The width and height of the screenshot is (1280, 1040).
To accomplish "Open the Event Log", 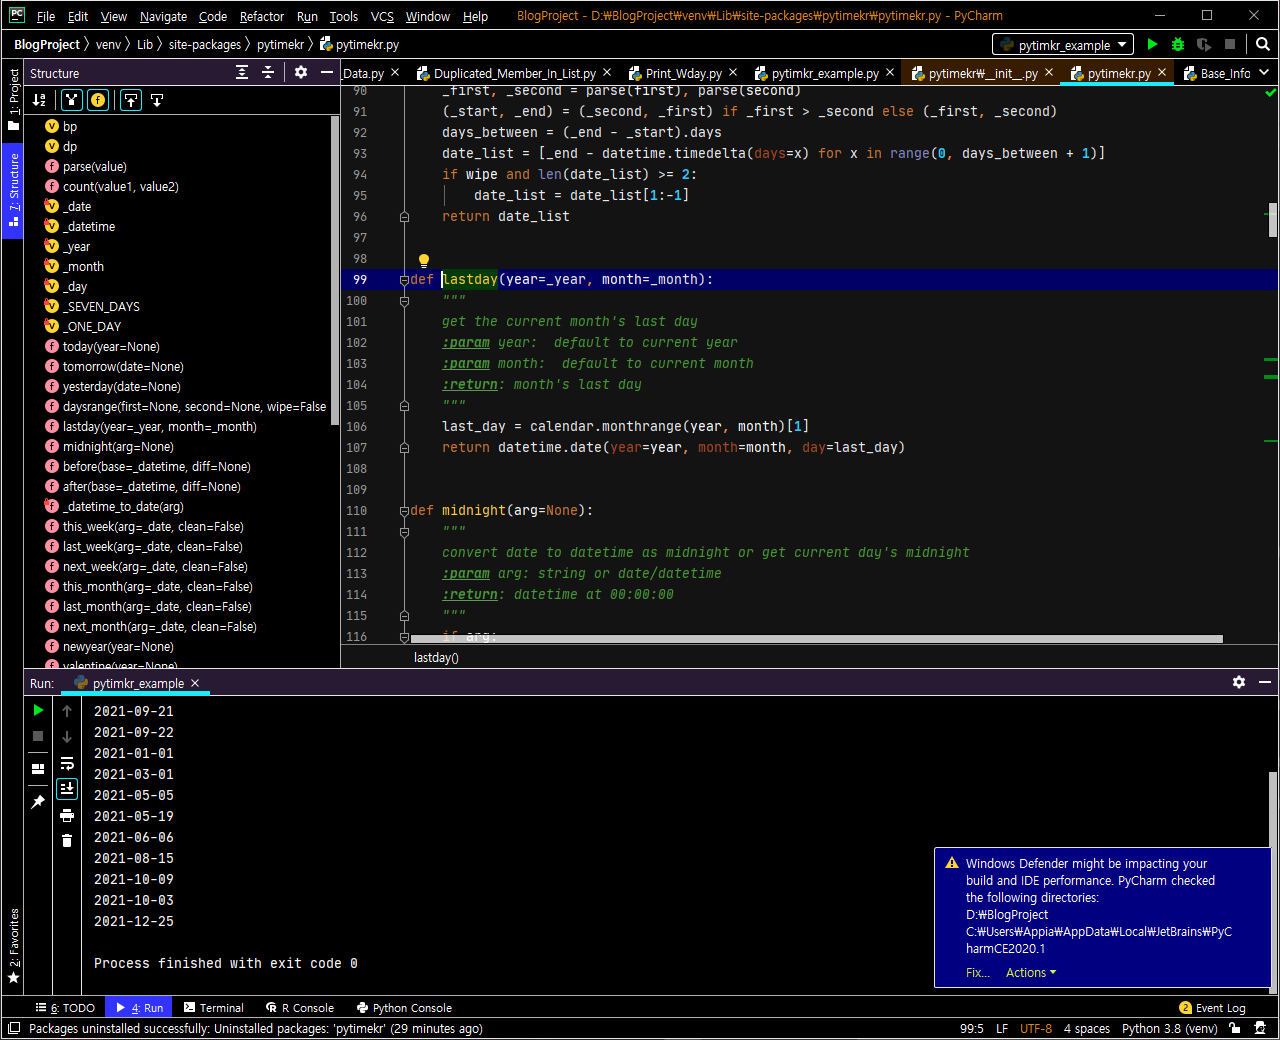I will point(1212,1008).
